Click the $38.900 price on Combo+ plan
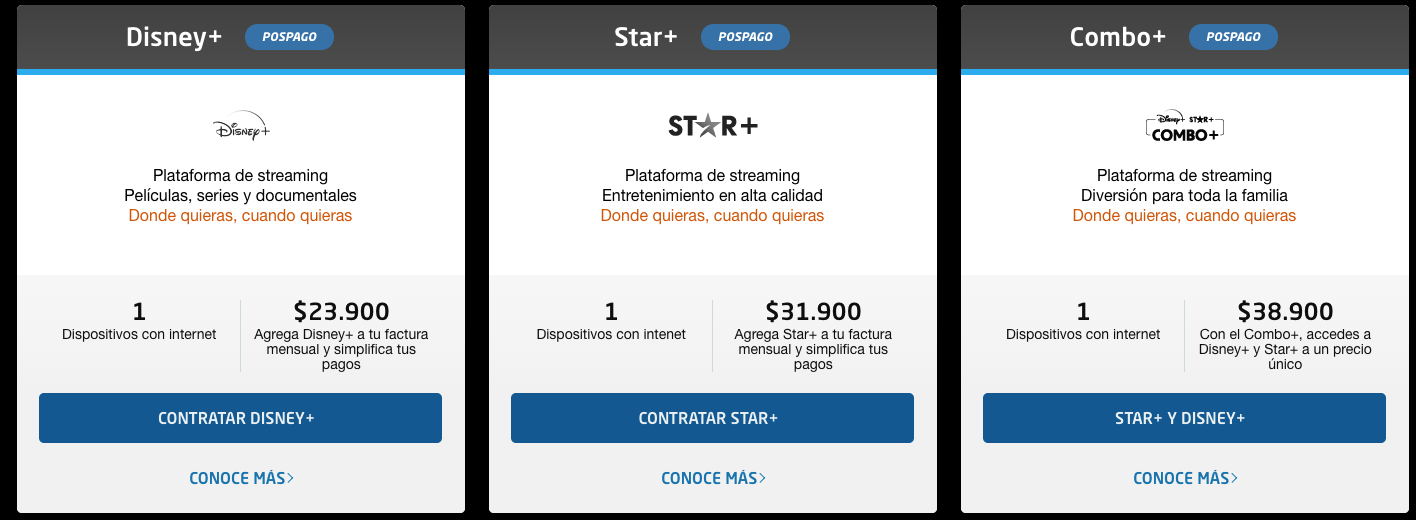The image size is (1416, 520). [1285, 311]
